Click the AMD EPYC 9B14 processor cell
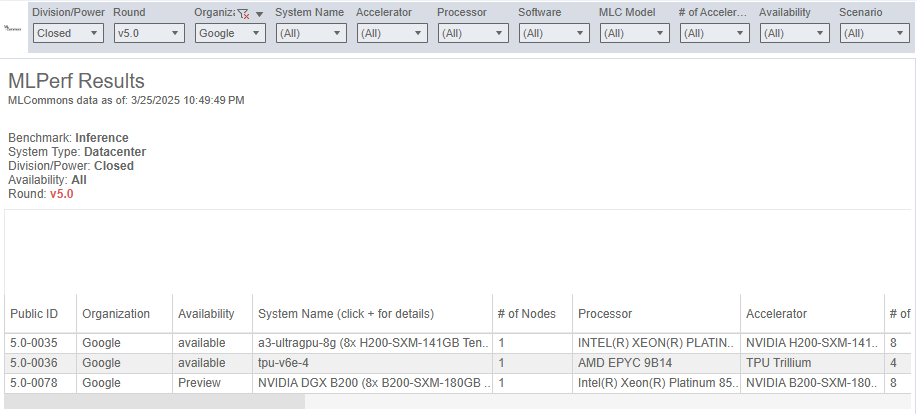The height and width of the screenshot is (414, 917). (x=656, y=363)
